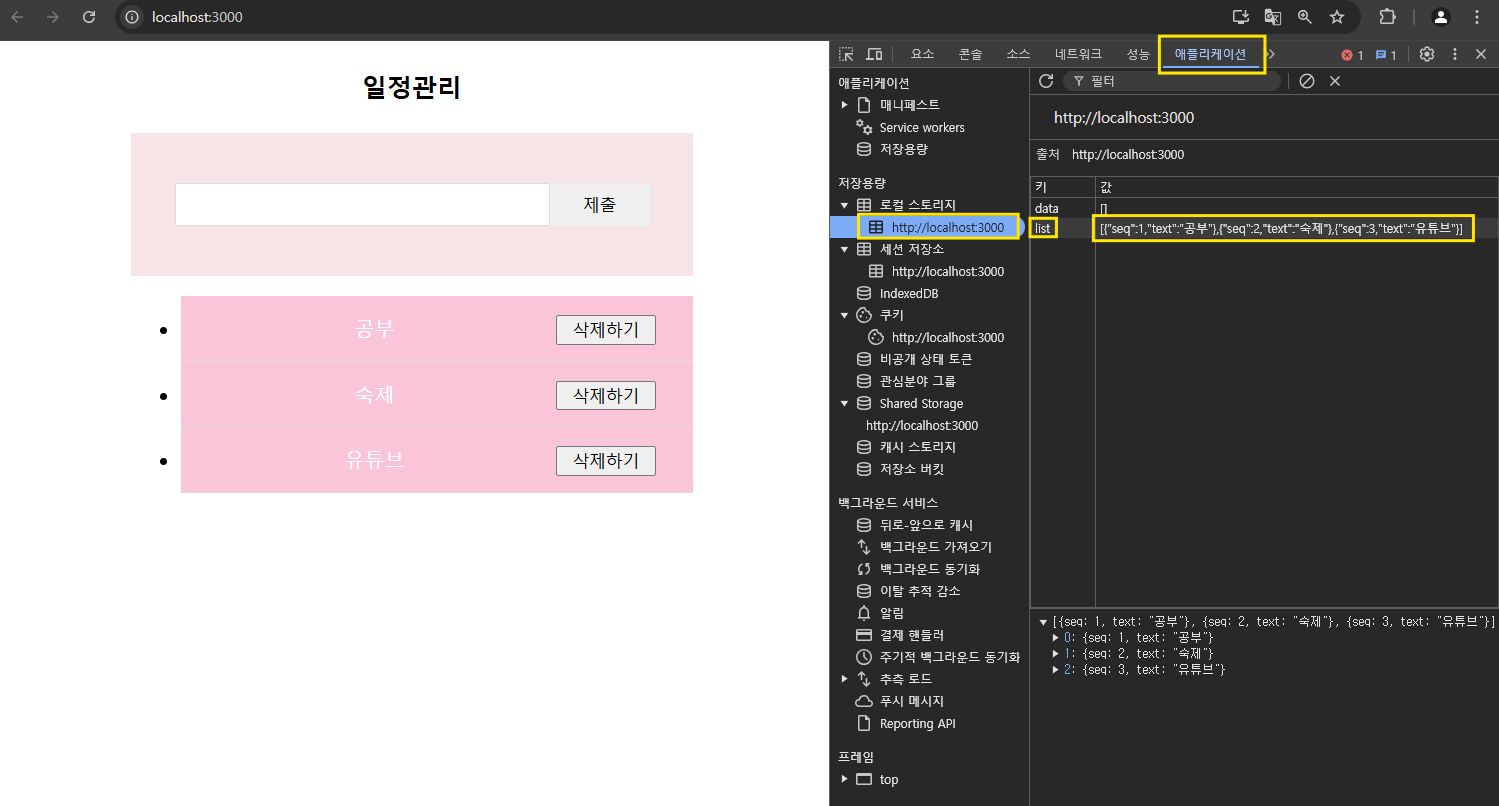Select 캐시 스토리지 in the sidebar

click(x=917, y=447)
